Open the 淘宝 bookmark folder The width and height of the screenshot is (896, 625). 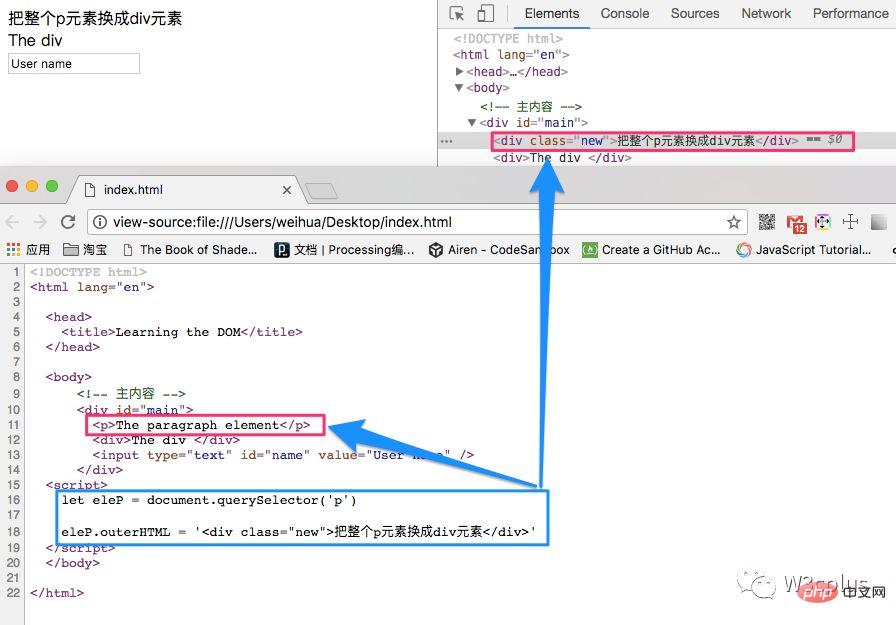pos(85,250)
